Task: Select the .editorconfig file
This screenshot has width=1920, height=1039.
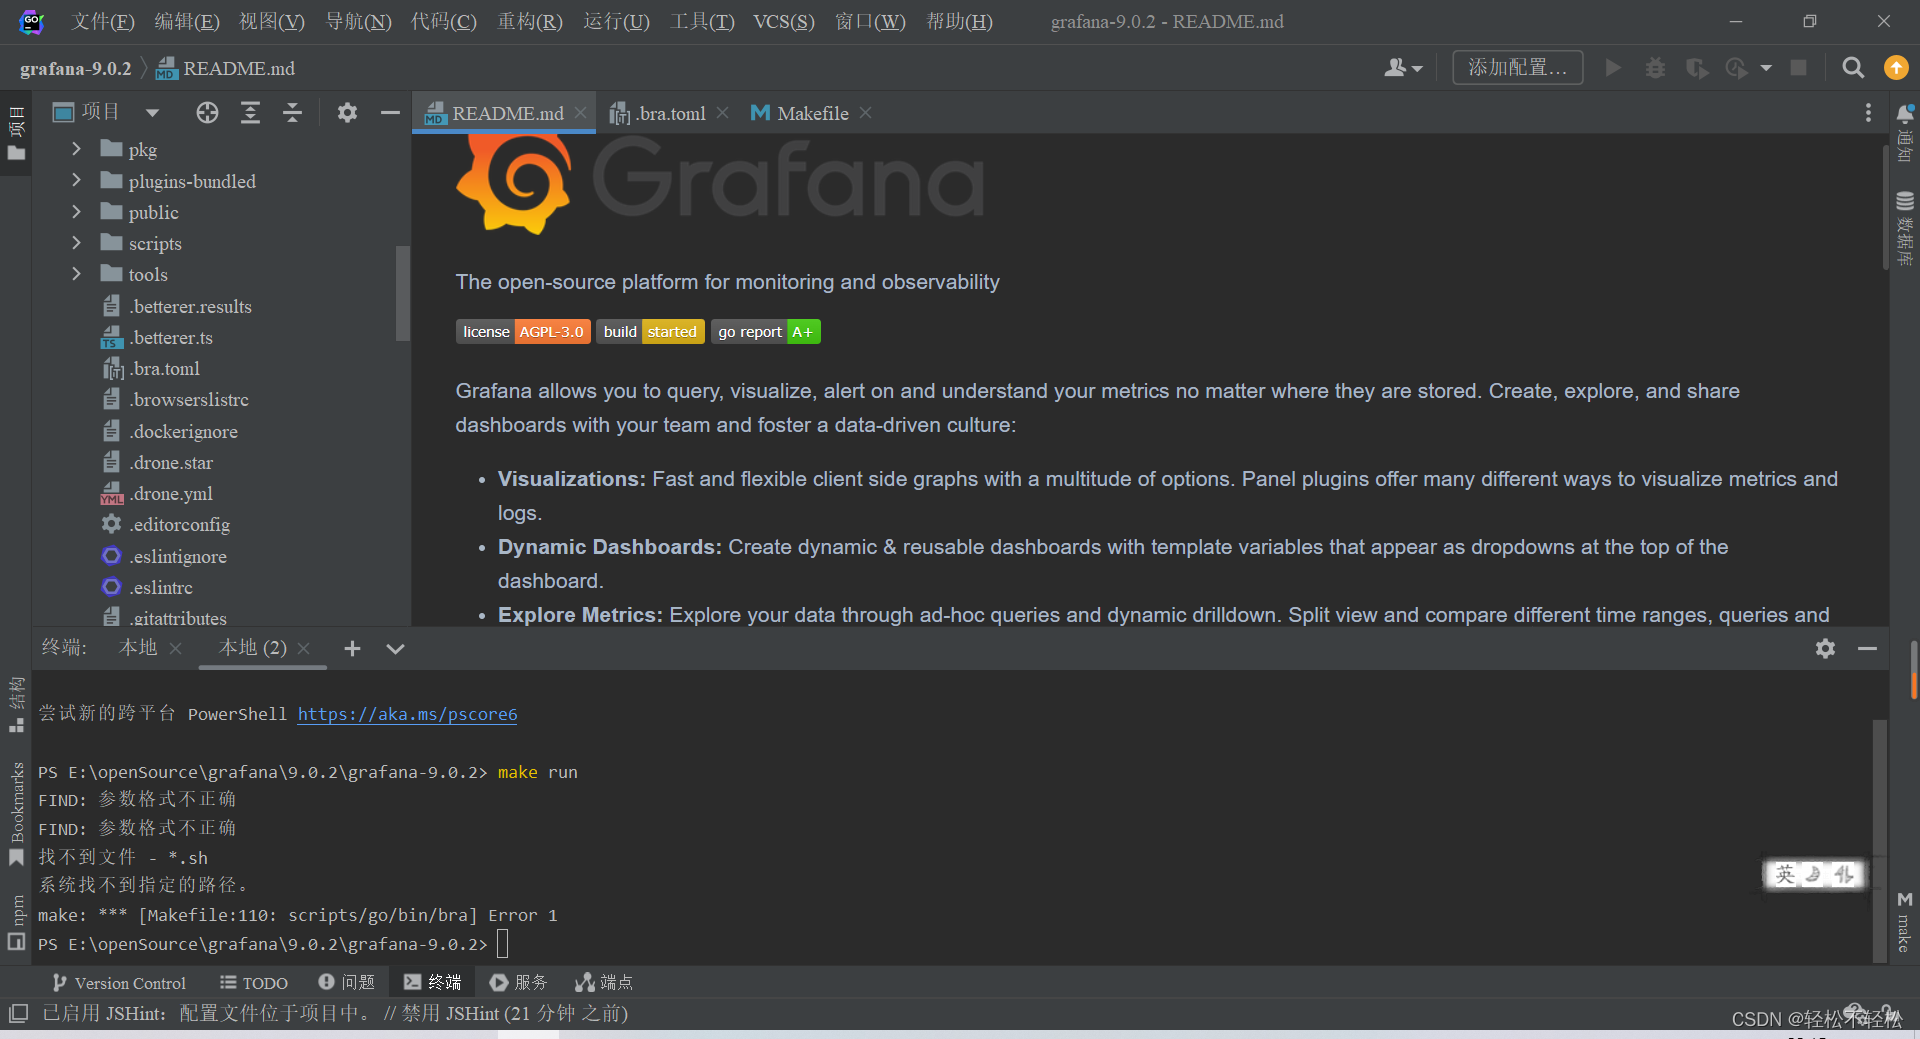Action: point(165,524)
